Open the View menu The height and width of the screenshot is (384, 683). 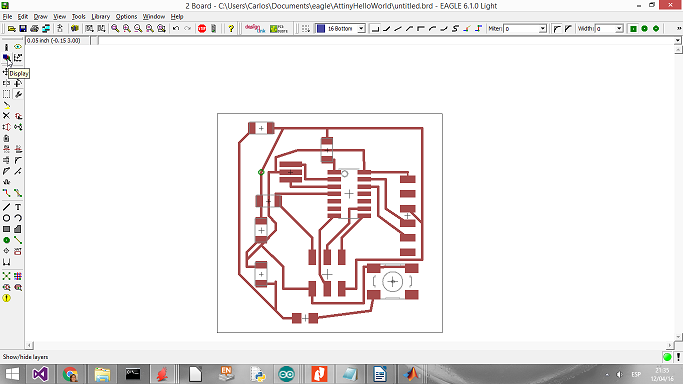click(59, 17)
